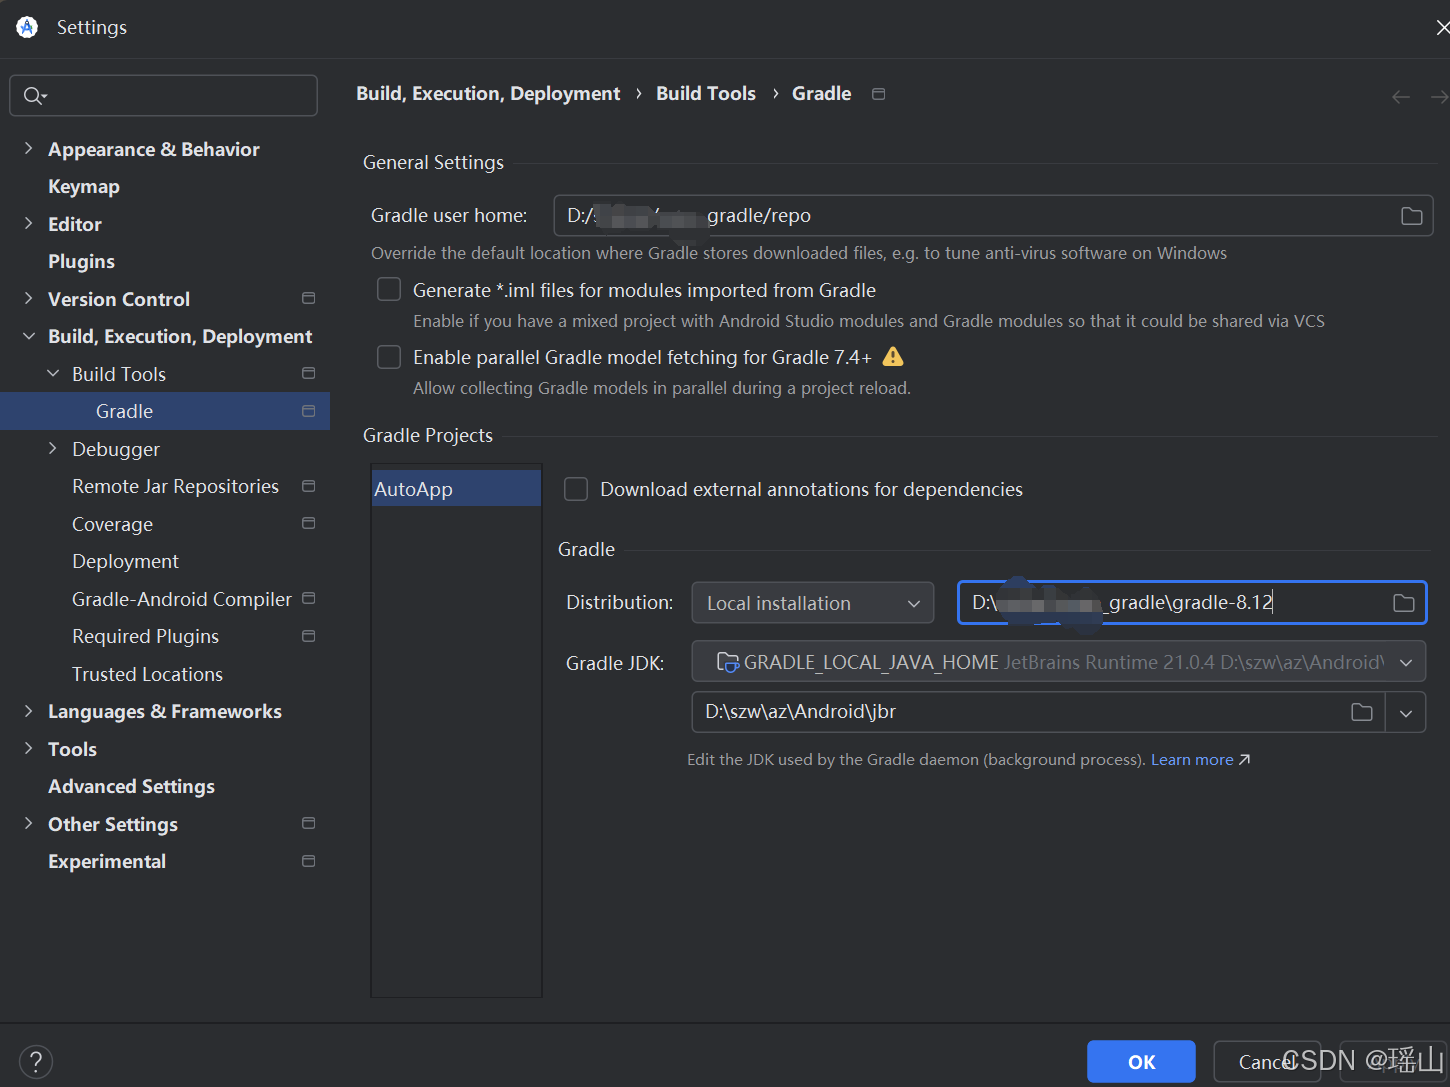The image size is (1450, 1087).
Task: Expand Version Control section
Action: [x=28, y=298]
